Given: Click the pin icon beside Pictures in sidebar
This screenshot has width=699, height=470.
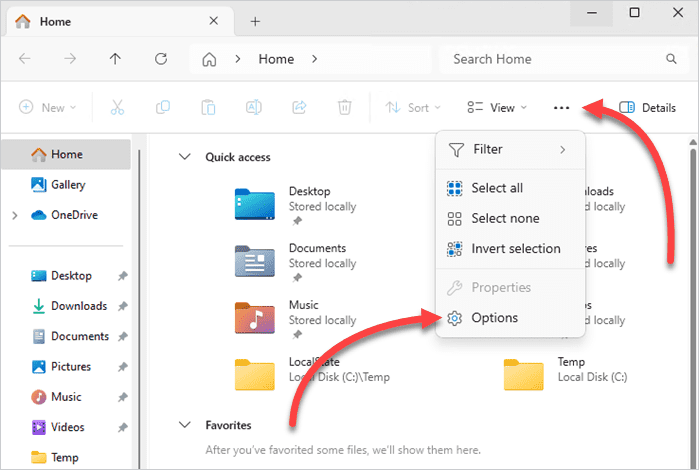Looking at the screenshot, I should click(x=123, y=367).
